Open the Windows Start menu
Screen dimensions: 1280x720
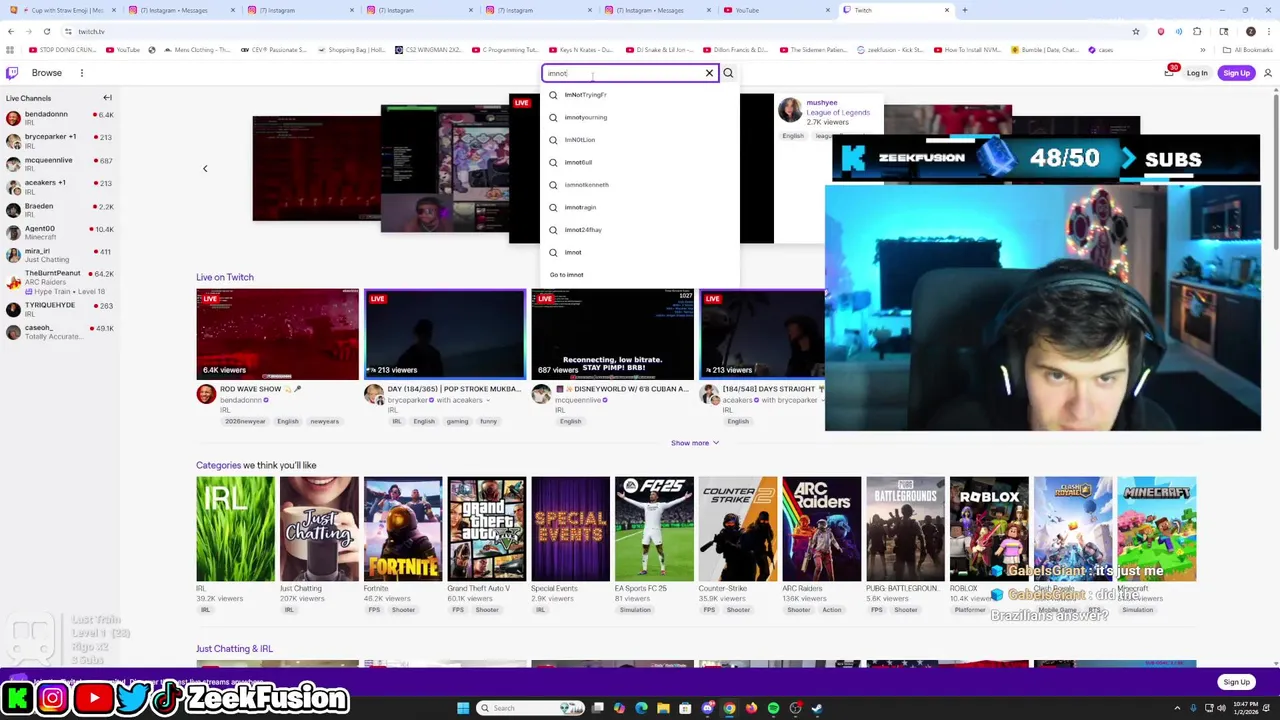[x=462, y=708]
